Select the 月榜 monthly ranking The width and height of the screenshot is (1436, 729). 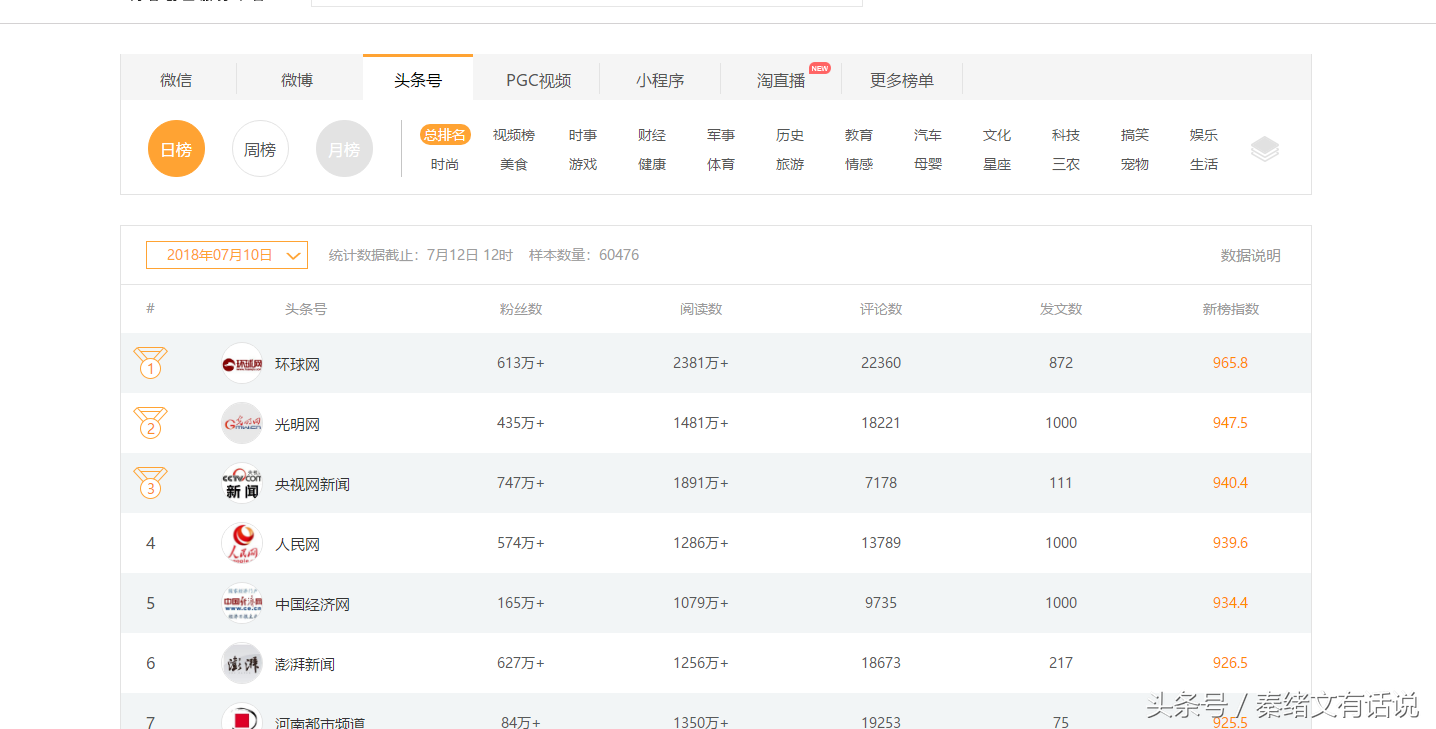point(344,149)
